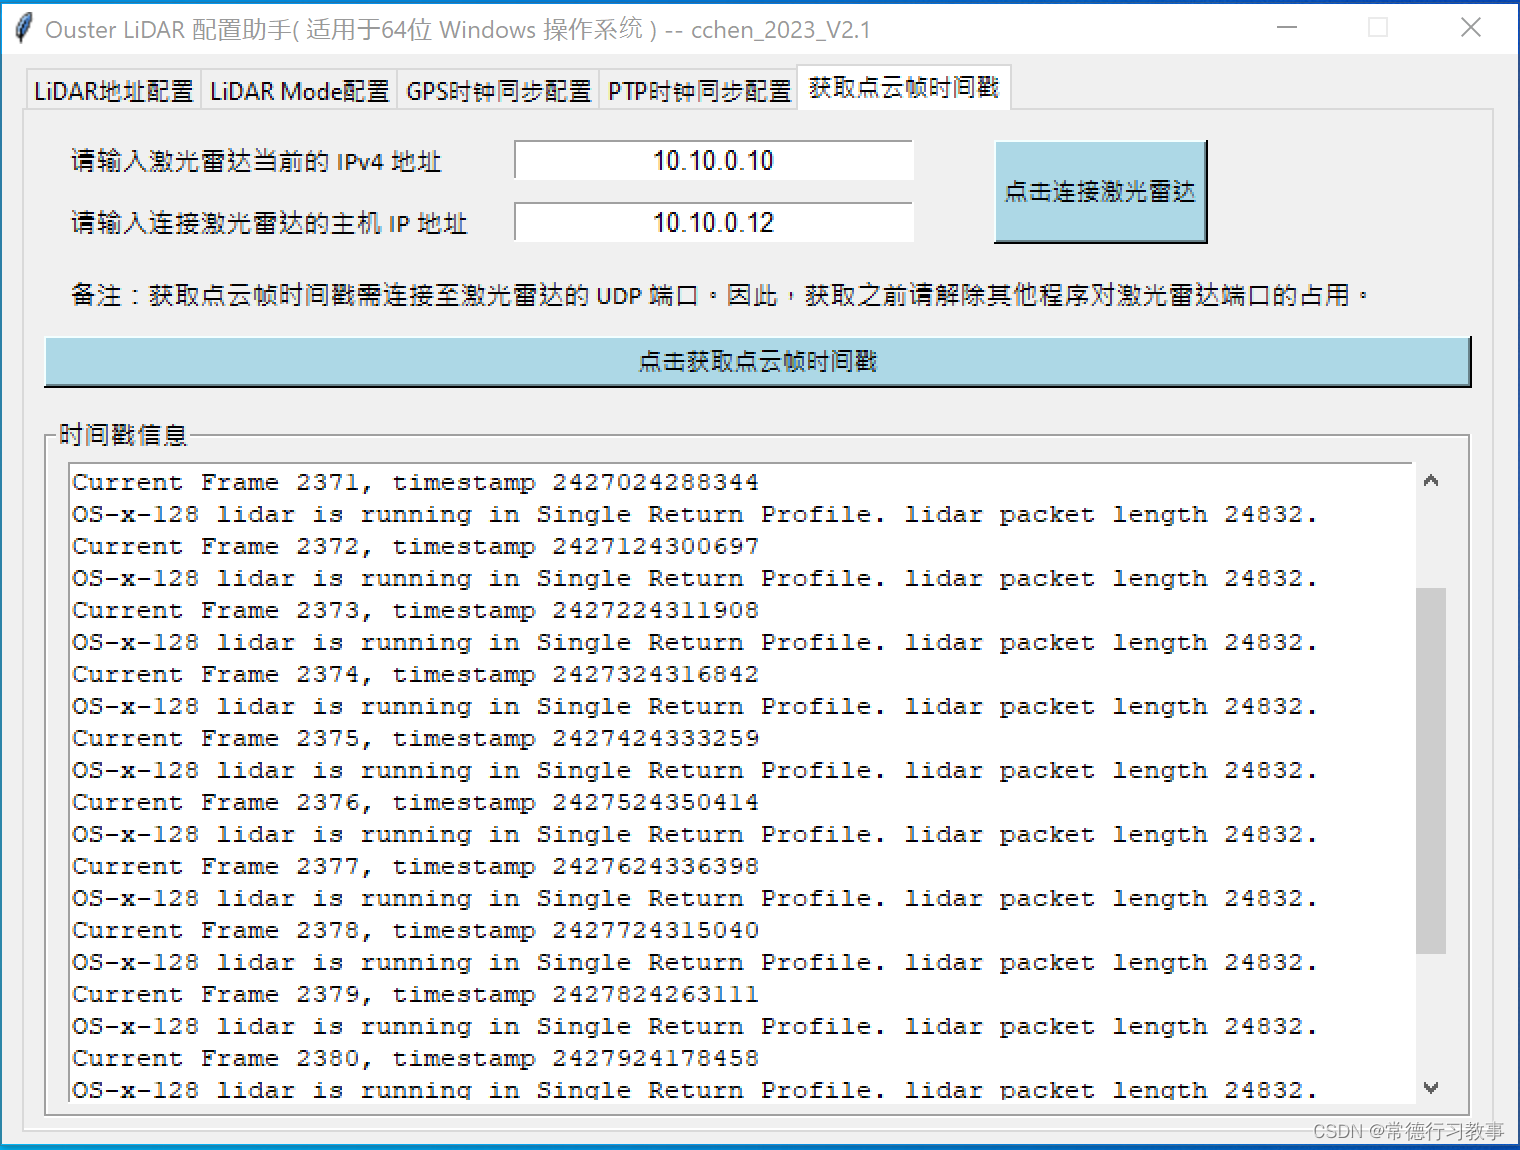Image resolution: width=1520 pixels, height=1150 pixels.
Task: Click the LiDAR IPv4 address field showing 10.10.0.10
Action: [712, 160]
